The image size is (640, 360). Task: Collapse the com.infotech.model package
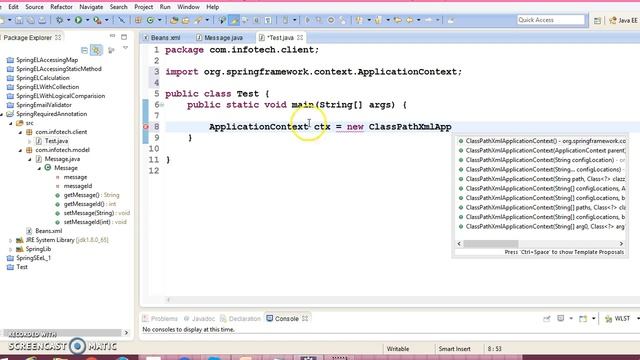coord(20,150)
